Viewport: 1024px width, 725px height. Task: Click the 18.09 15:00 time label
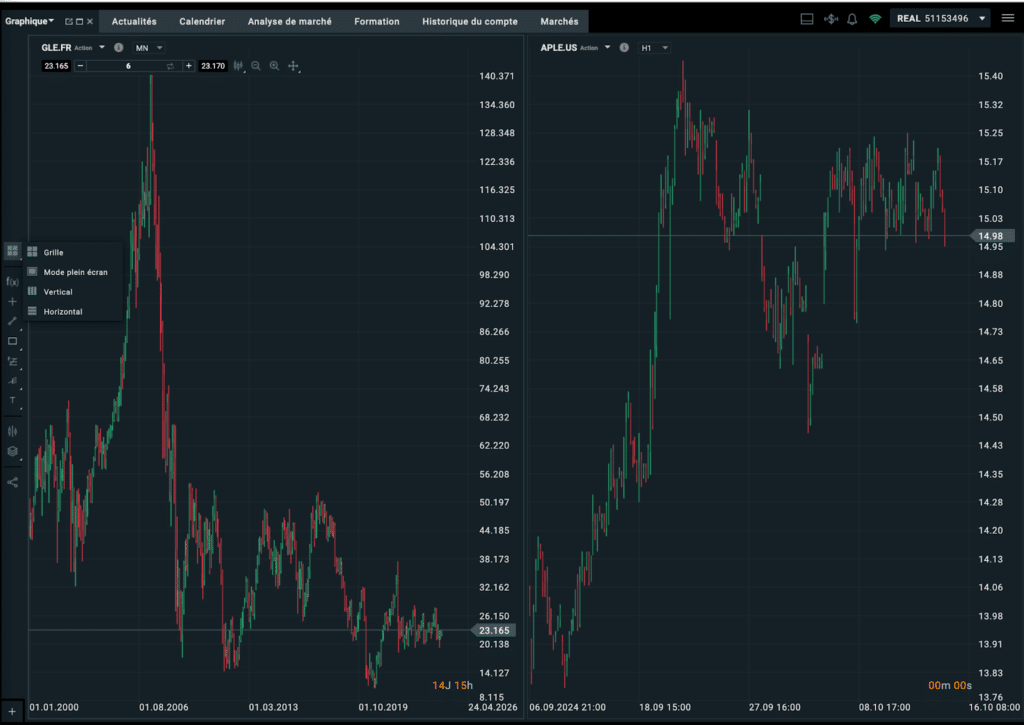[x=665, y=707]
